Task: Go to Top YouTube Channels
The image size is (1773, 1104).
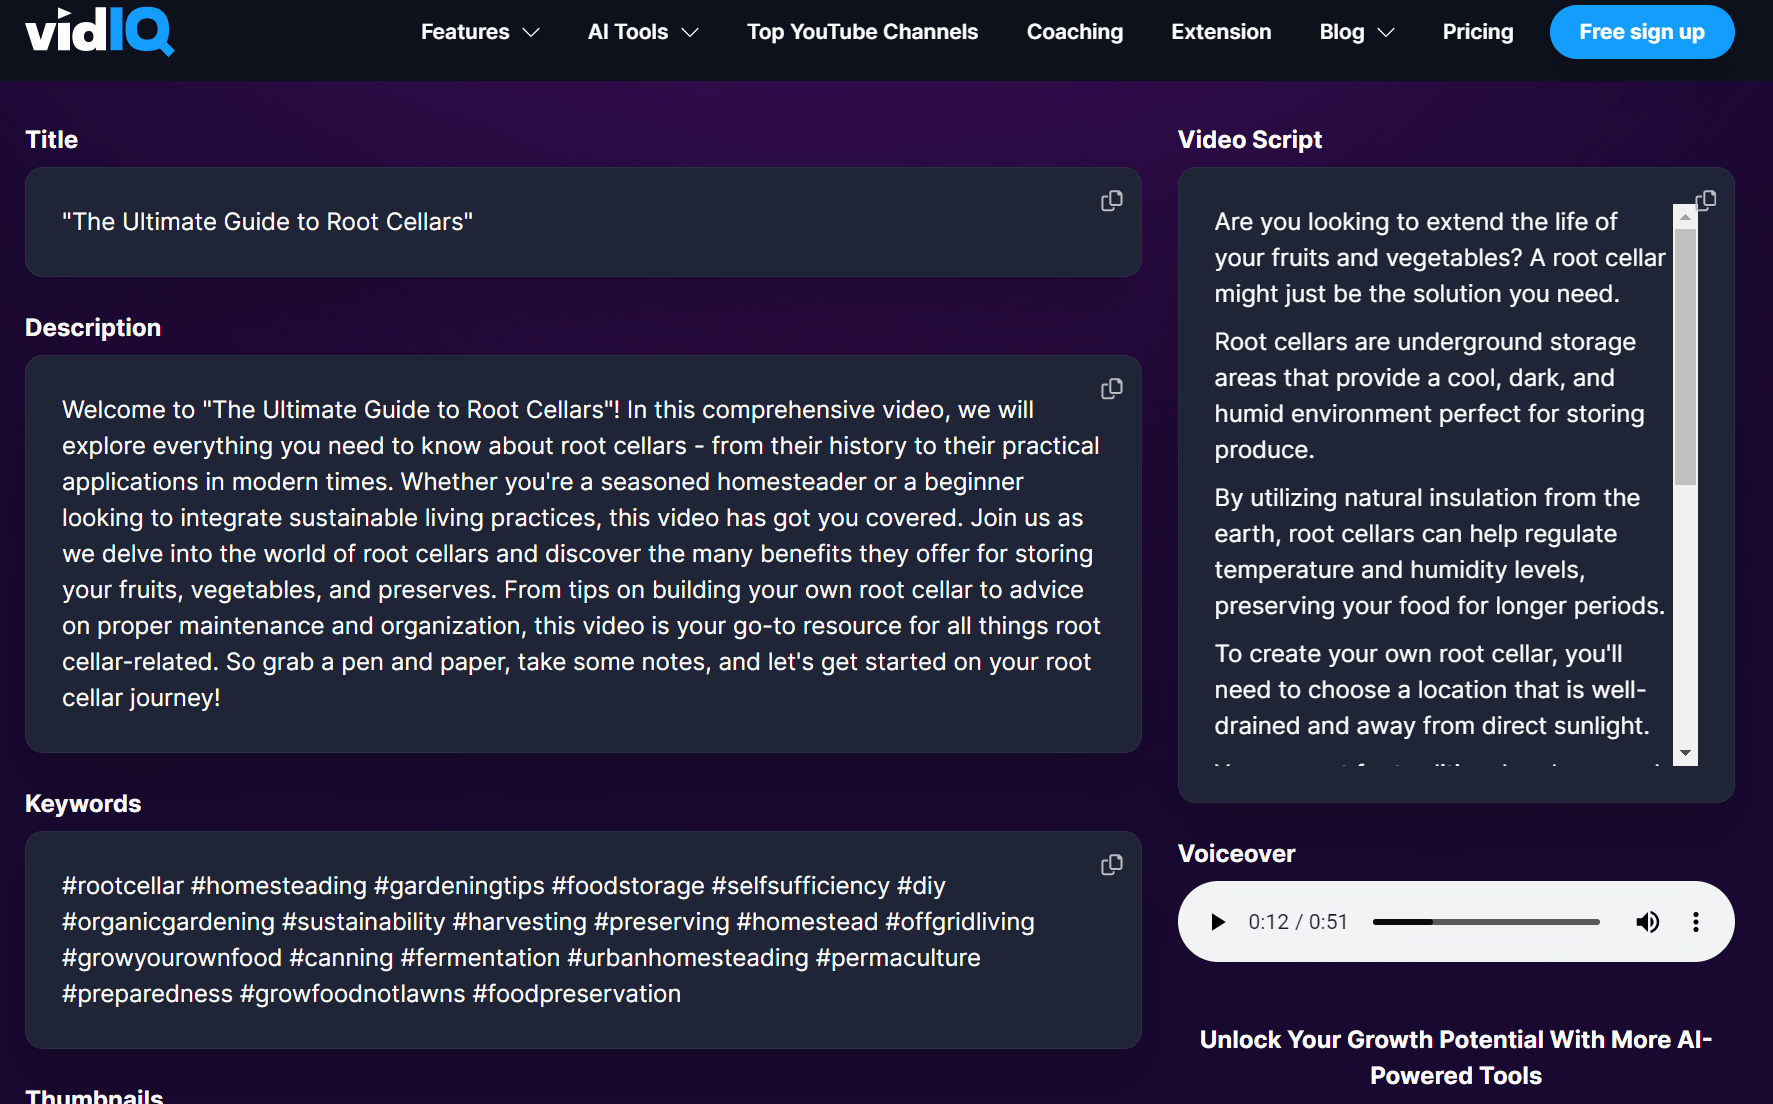Action: [x=862, y=31]
